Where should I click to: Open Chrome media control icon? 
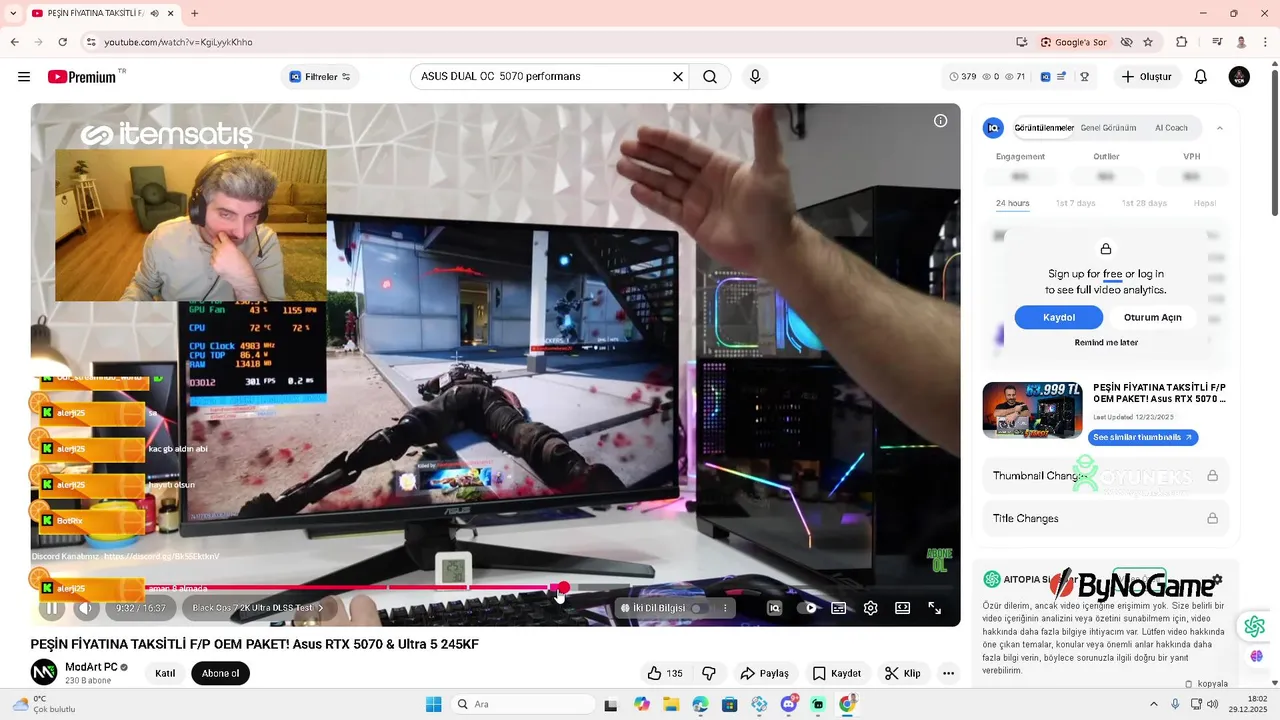coord(1217,42)
